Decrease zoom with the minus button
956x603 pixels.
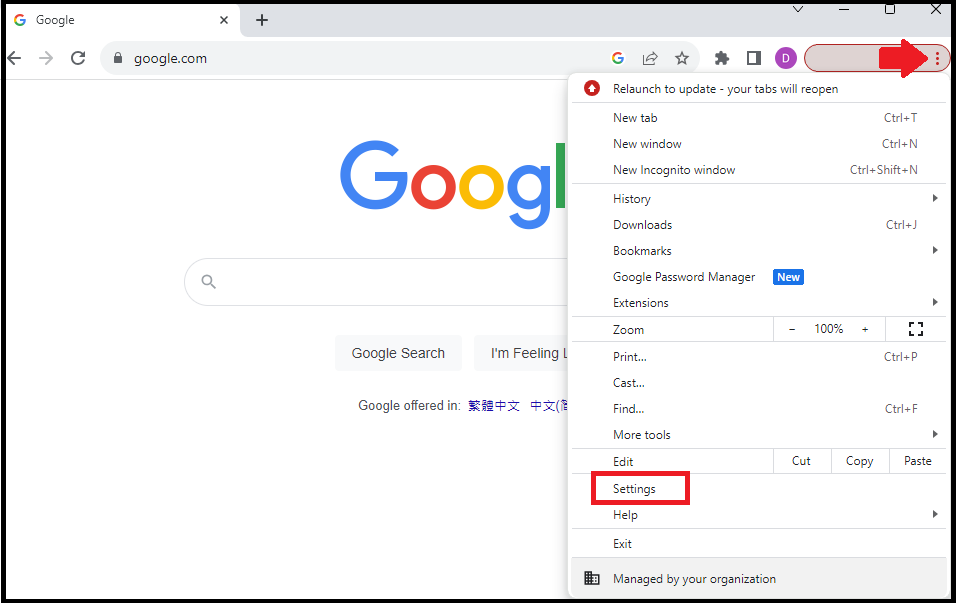[x=792, y=329]
